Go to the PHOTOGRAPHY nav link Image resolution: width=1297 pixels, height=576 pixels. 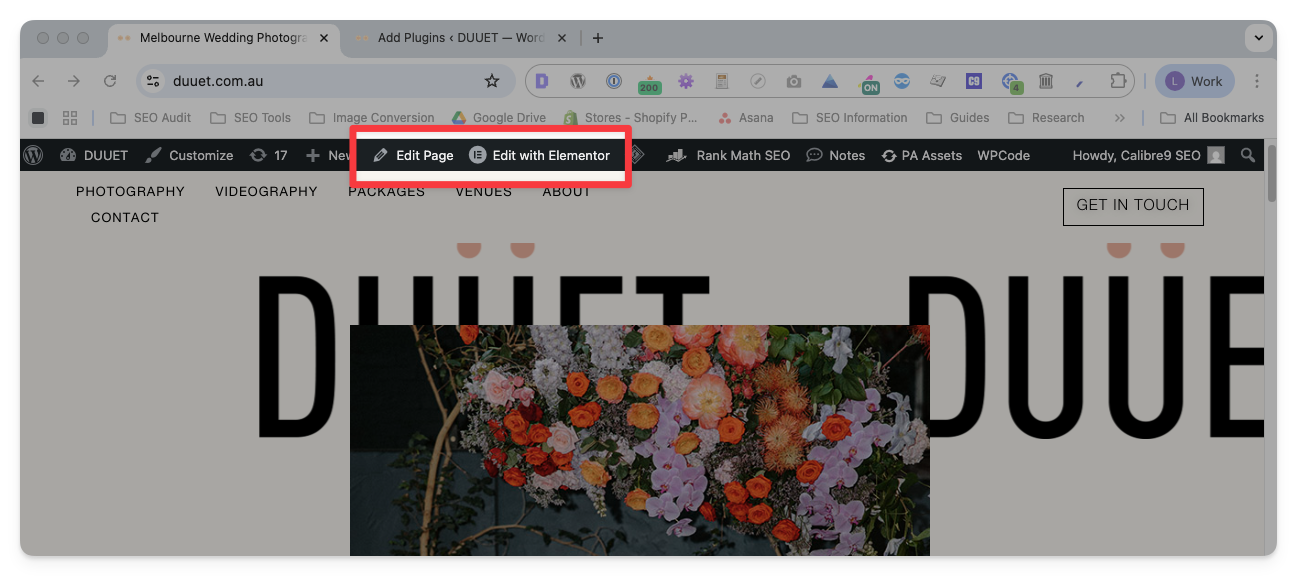pos(130,191)
